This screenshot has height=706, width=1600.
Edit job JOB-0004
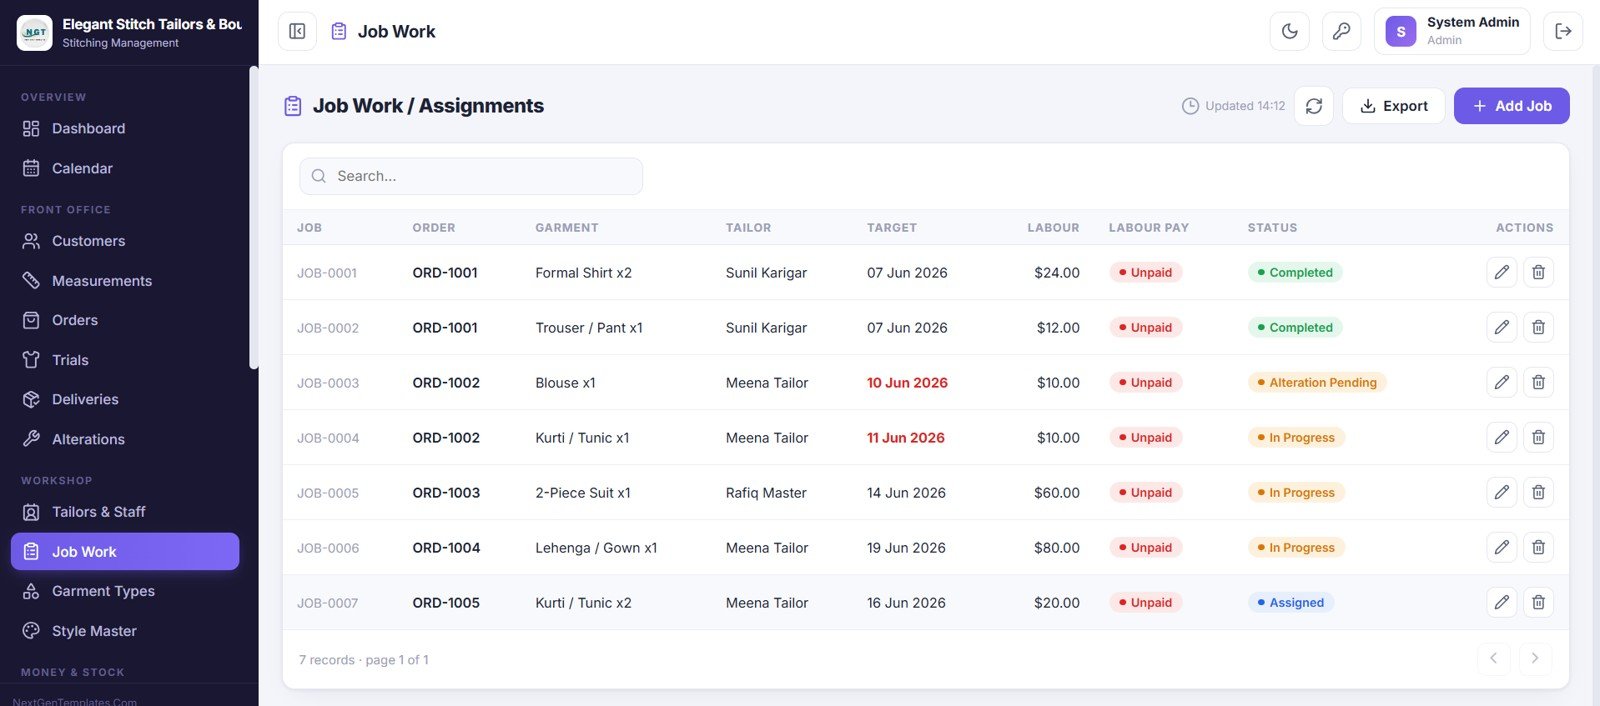1502,437
